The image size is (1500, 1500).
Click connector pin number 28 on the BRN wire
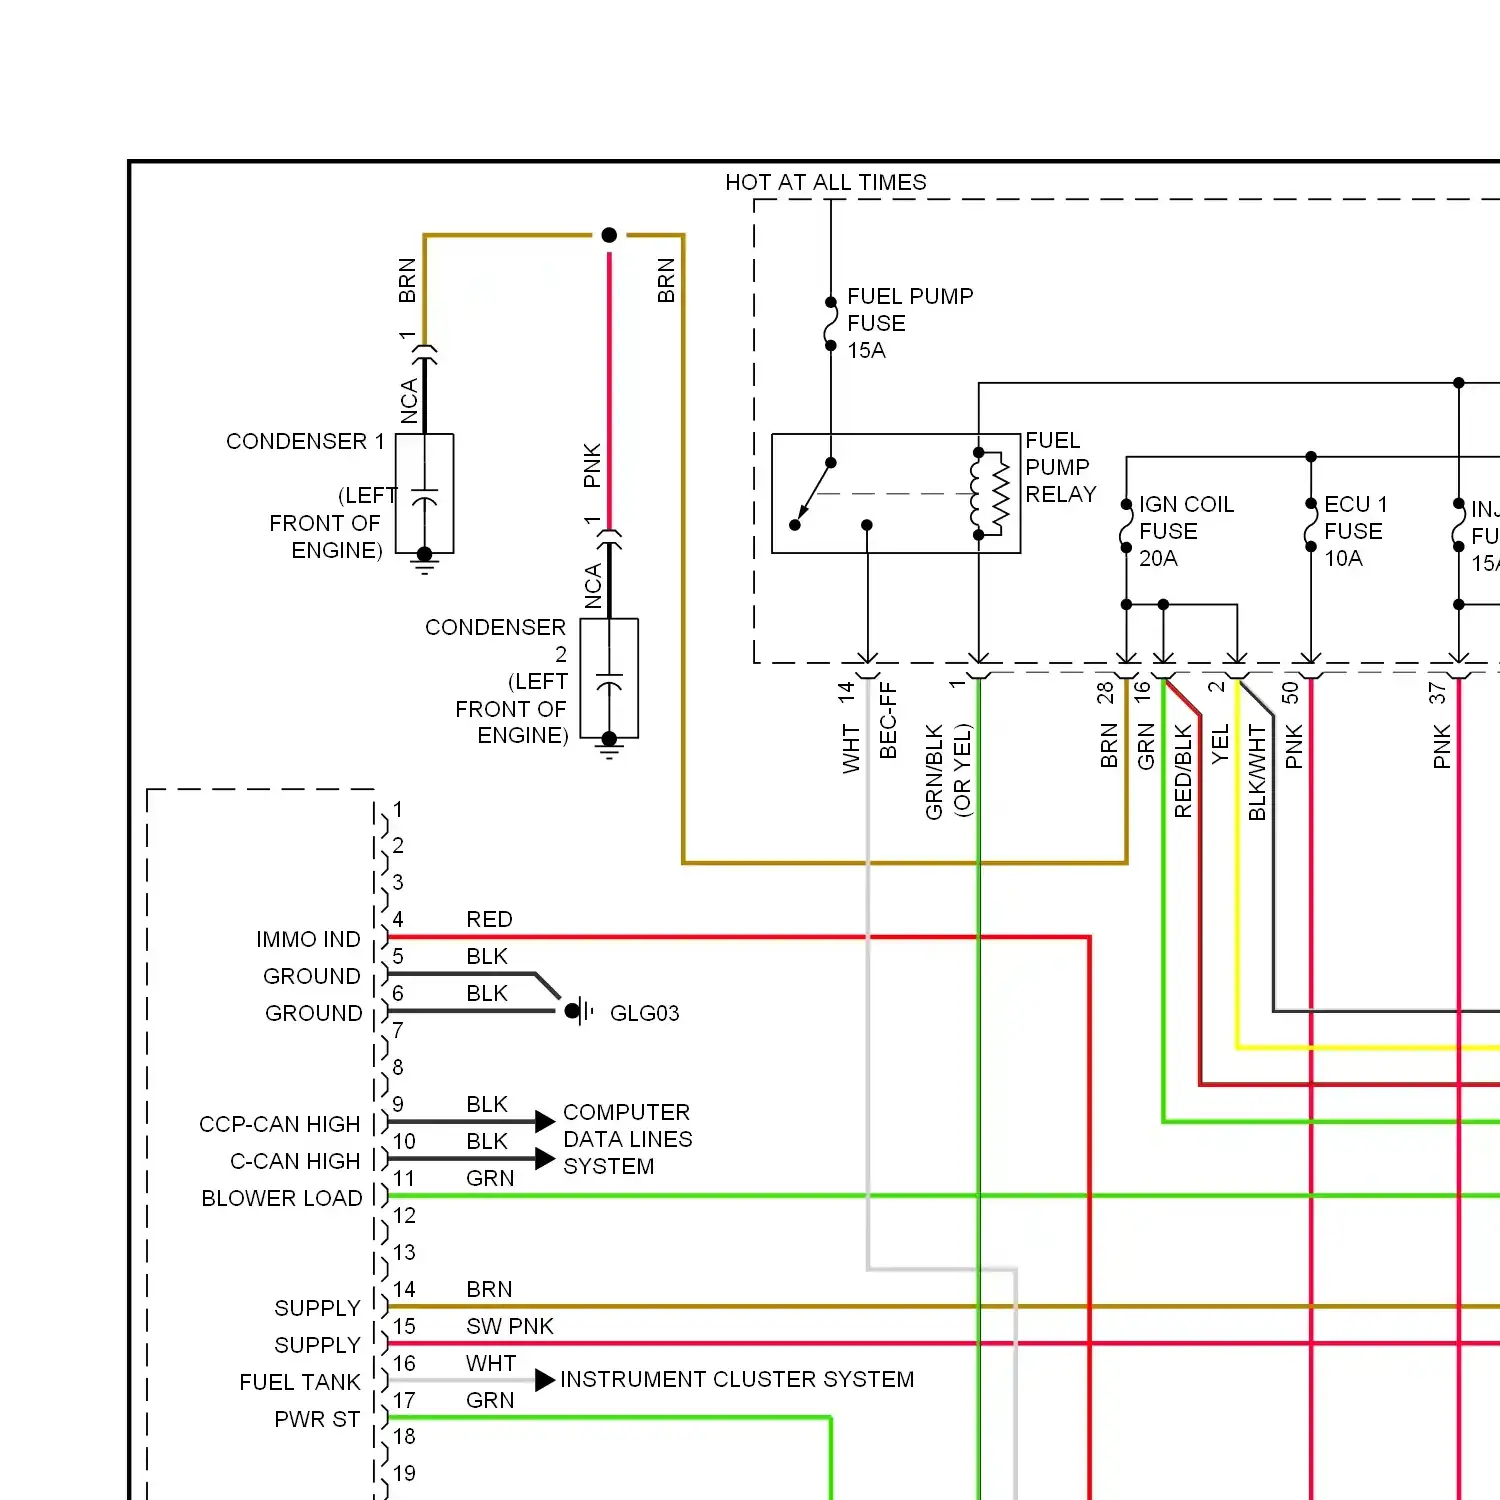[x=1105, y=691]
